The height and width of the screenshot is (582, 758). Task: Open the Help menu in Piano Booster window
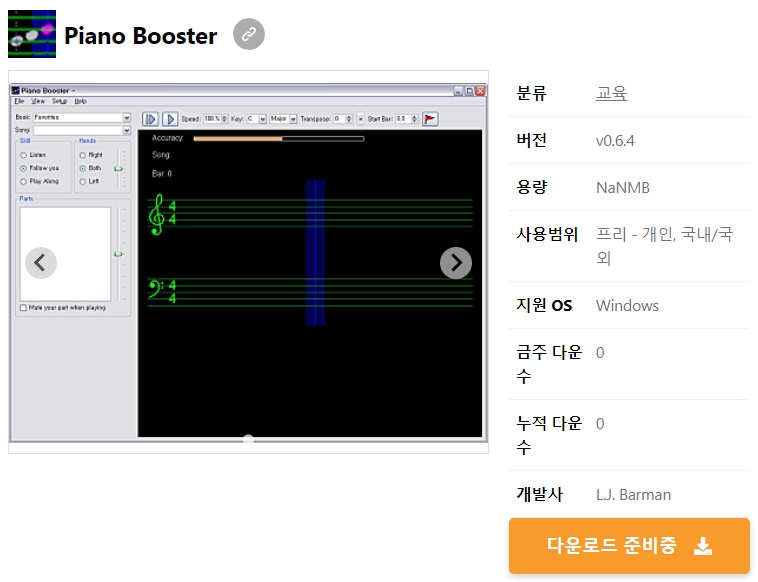click(x=80, y=101)
